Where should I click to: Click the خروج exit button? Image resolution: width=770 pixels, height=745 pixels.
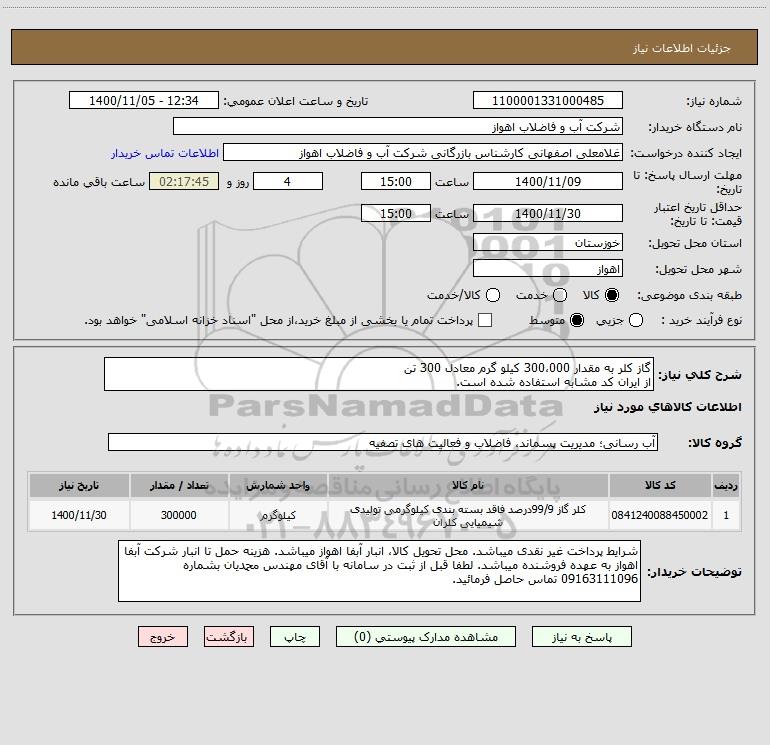163,637
